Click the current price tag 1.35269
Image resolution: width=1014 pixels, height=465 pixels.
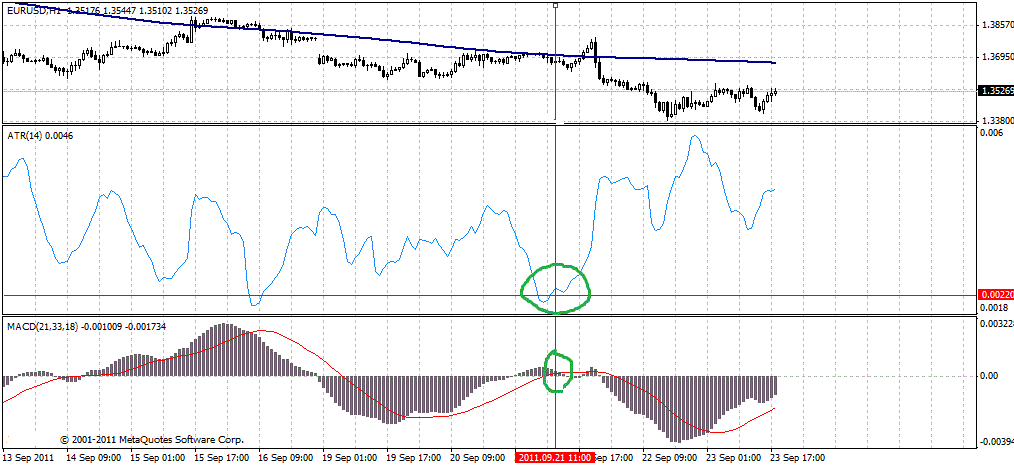996,91
